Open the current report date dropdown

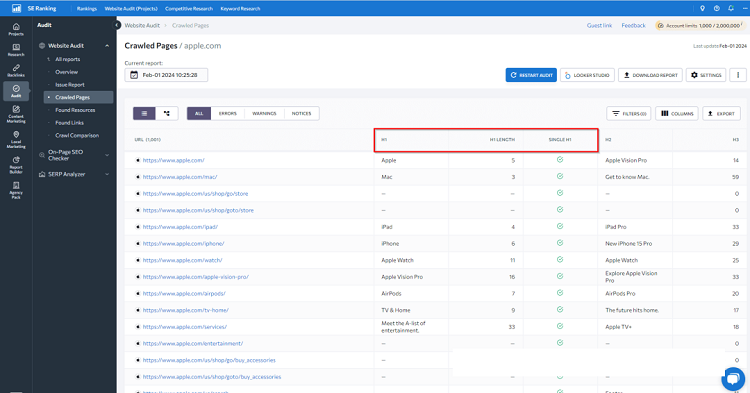click(x=166, y=75)
